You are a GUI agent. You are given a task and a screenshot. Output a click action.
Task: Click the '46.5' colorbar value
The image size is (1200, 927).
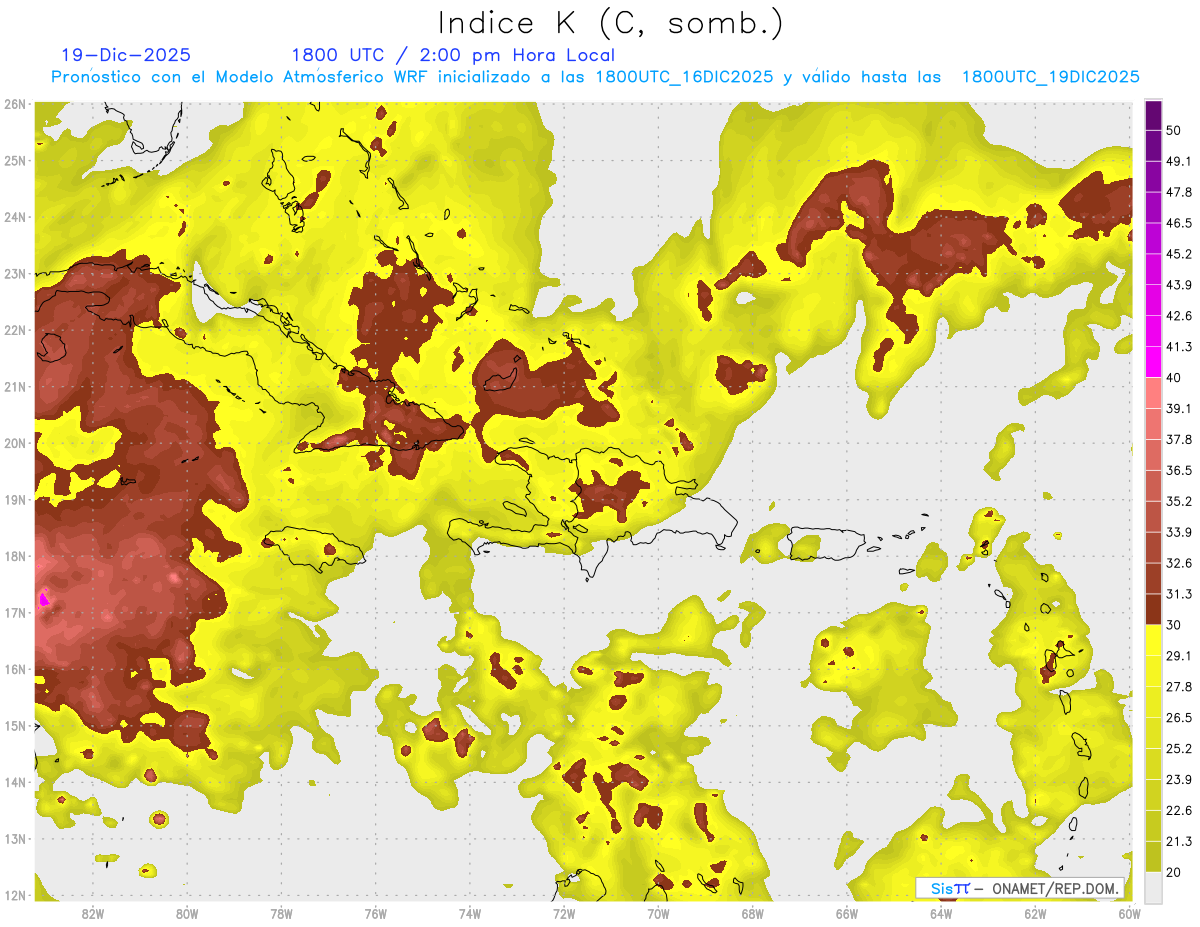pos(1179,223)
